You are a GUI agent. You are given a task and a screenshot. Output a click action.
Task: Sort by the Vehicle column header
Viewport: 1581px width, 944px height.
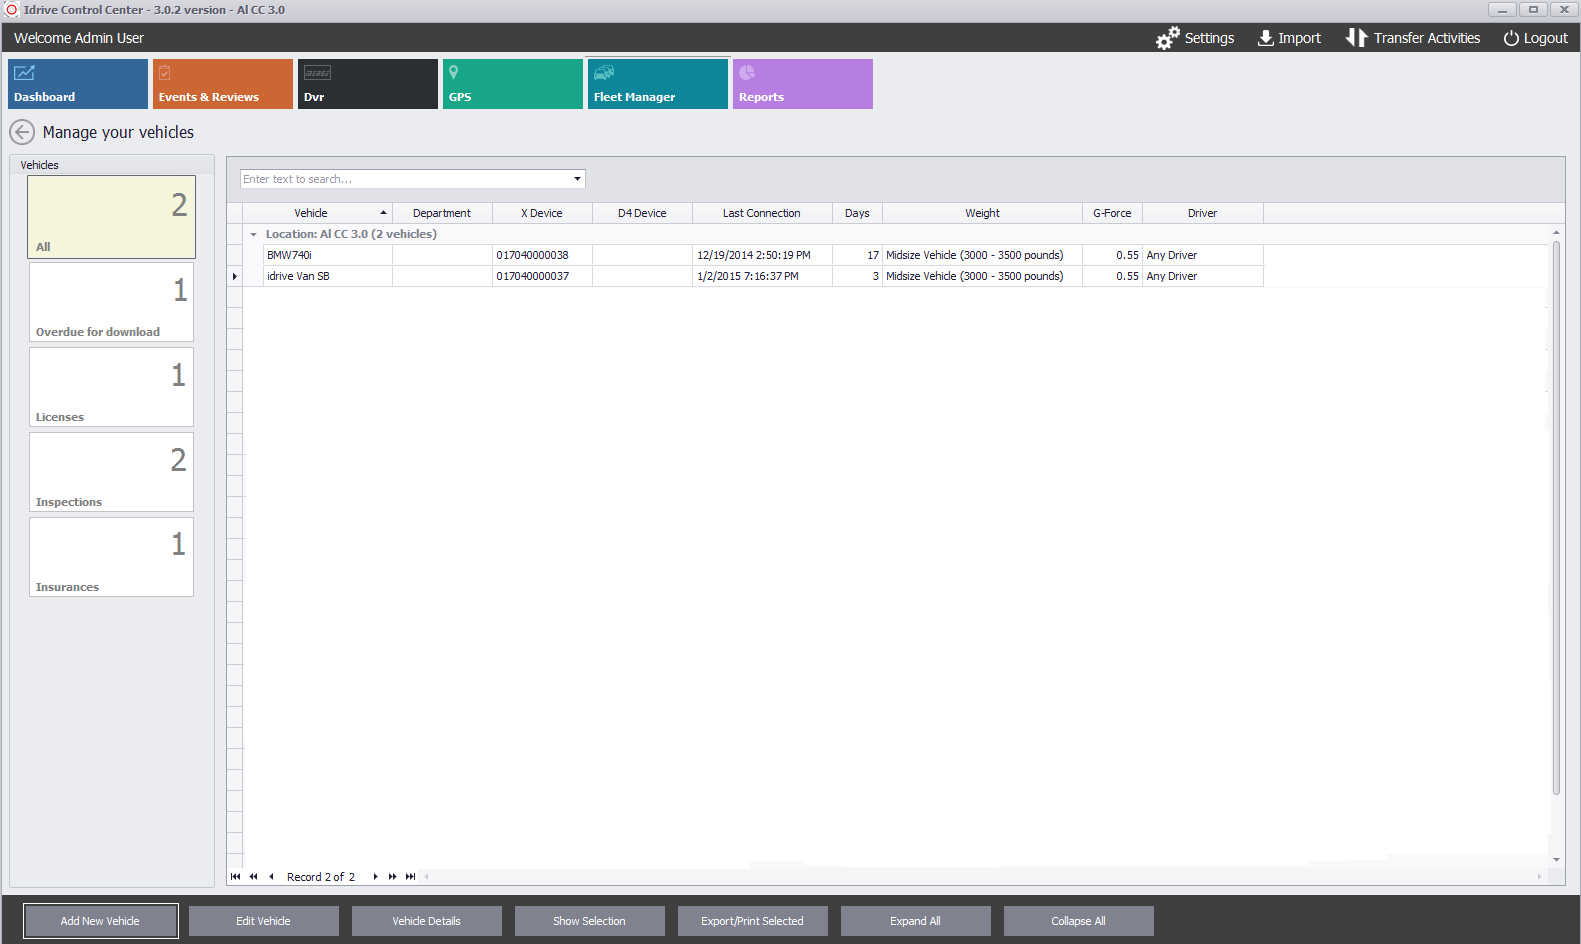tap(311, 213)
